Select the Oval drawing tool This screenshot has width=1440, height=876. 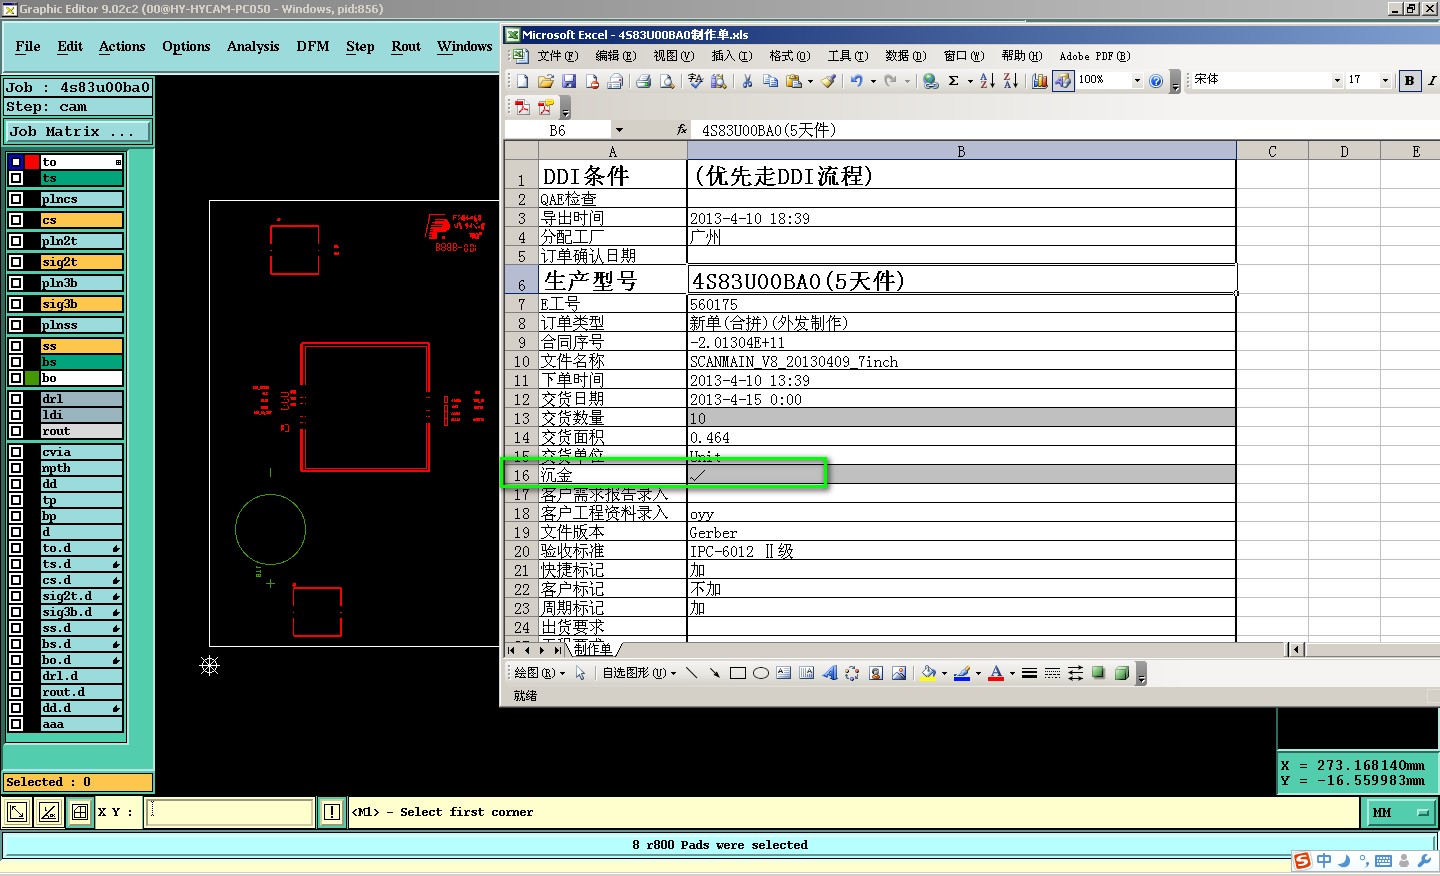pos(761,673)
